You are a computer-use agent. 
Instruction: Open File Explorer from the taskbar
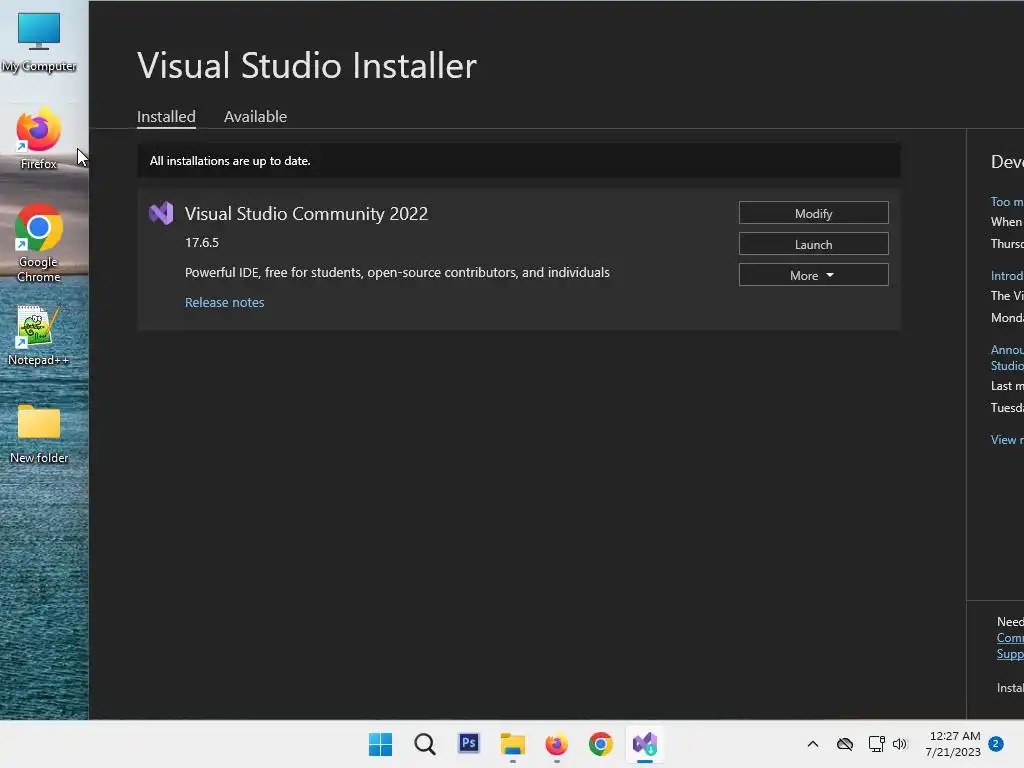tap(513, 744)
